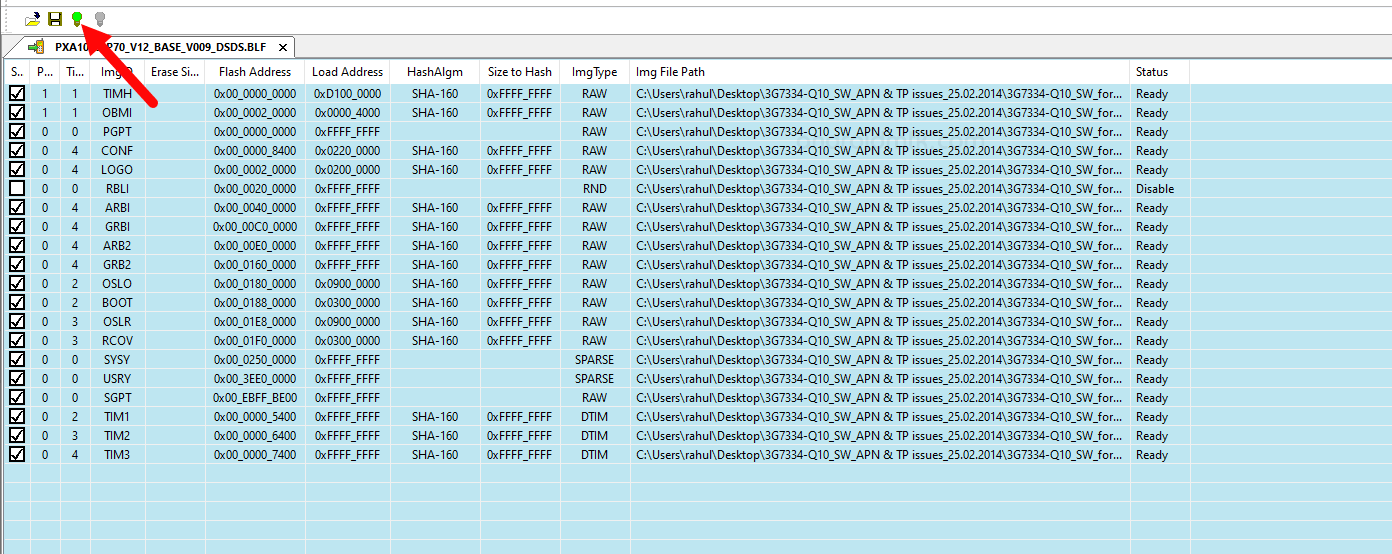Uncheck the TIM3 row checkbox
This screenshot has height=554, width=1392.
point(17,454)
